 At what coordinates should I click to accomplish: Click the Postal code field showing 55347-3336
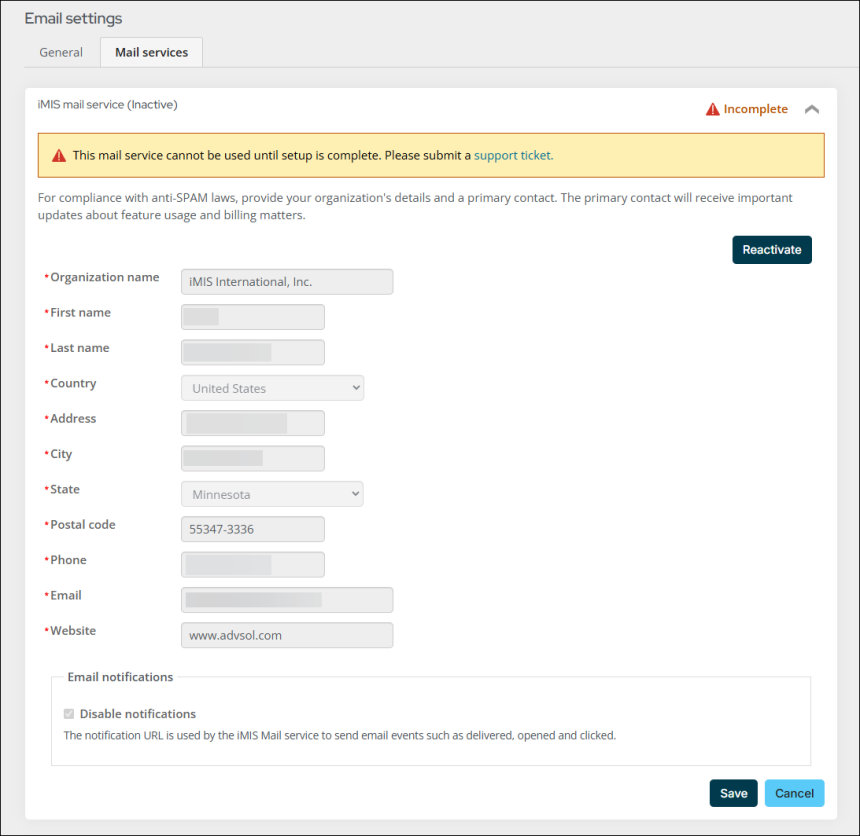click(x=252, y=529)
